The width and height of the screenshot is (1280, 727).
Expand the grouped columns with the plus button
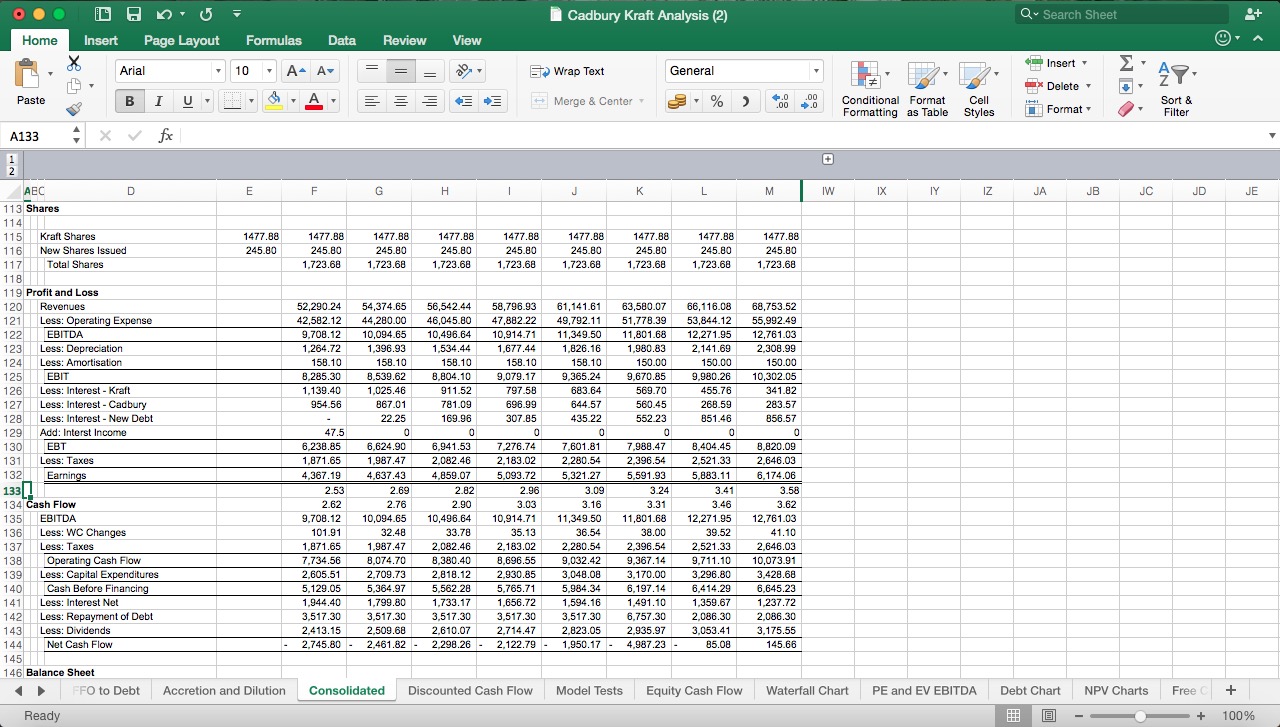tap(828, 159)
